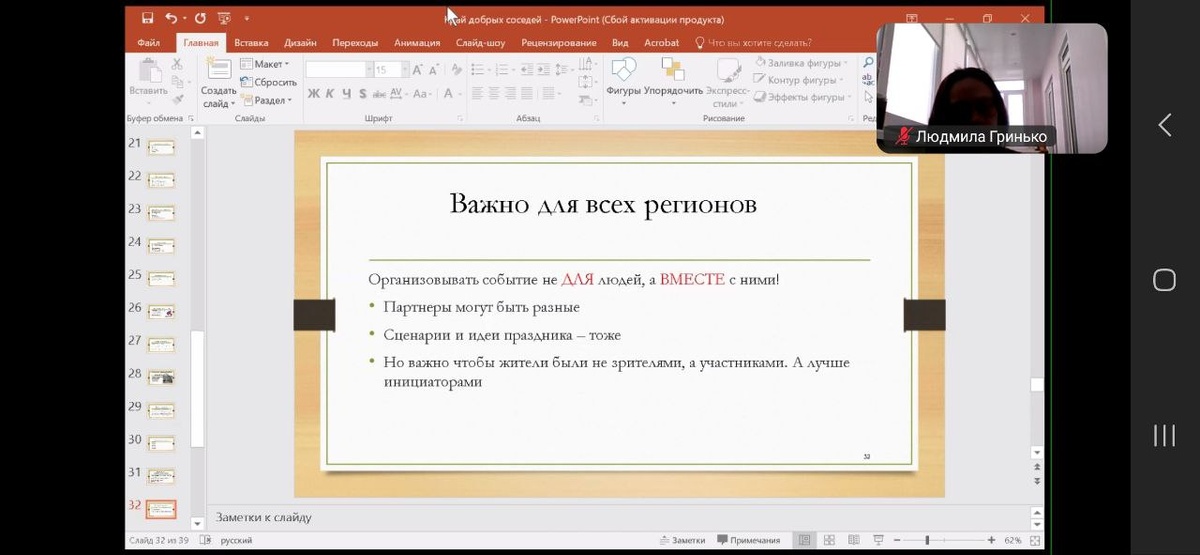Open the Раздел section dropdown
This screenshot has width=1200, height=555.
[x=266, y=100]
